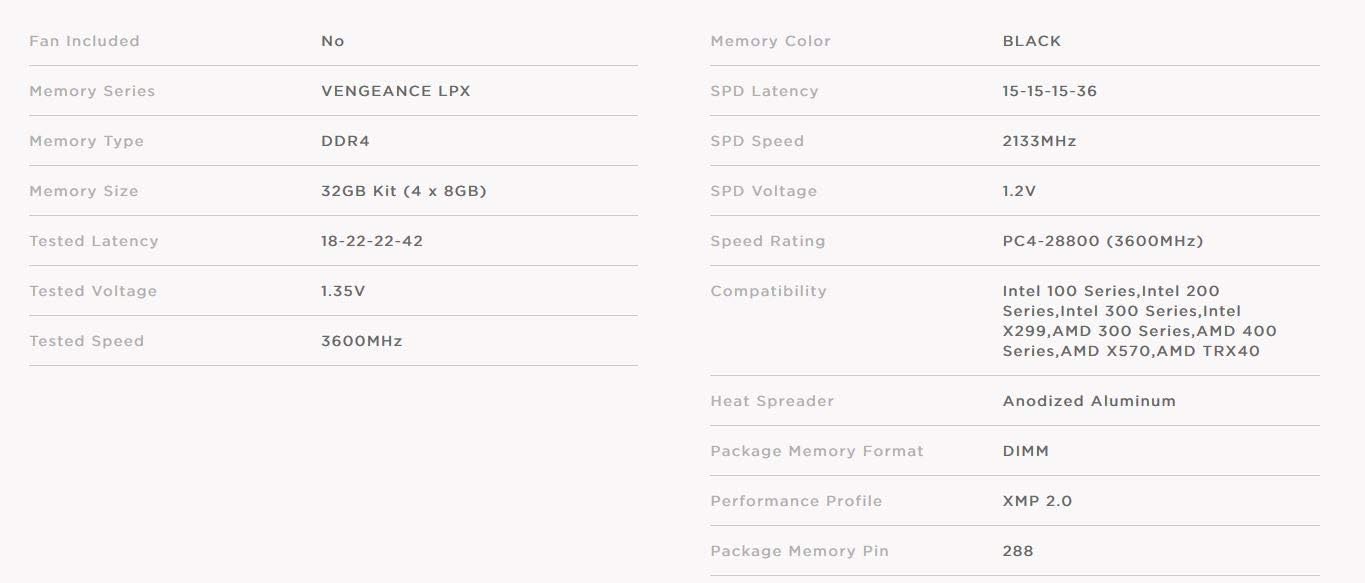Click the "DDR4" memory type value

pos(345,141)
